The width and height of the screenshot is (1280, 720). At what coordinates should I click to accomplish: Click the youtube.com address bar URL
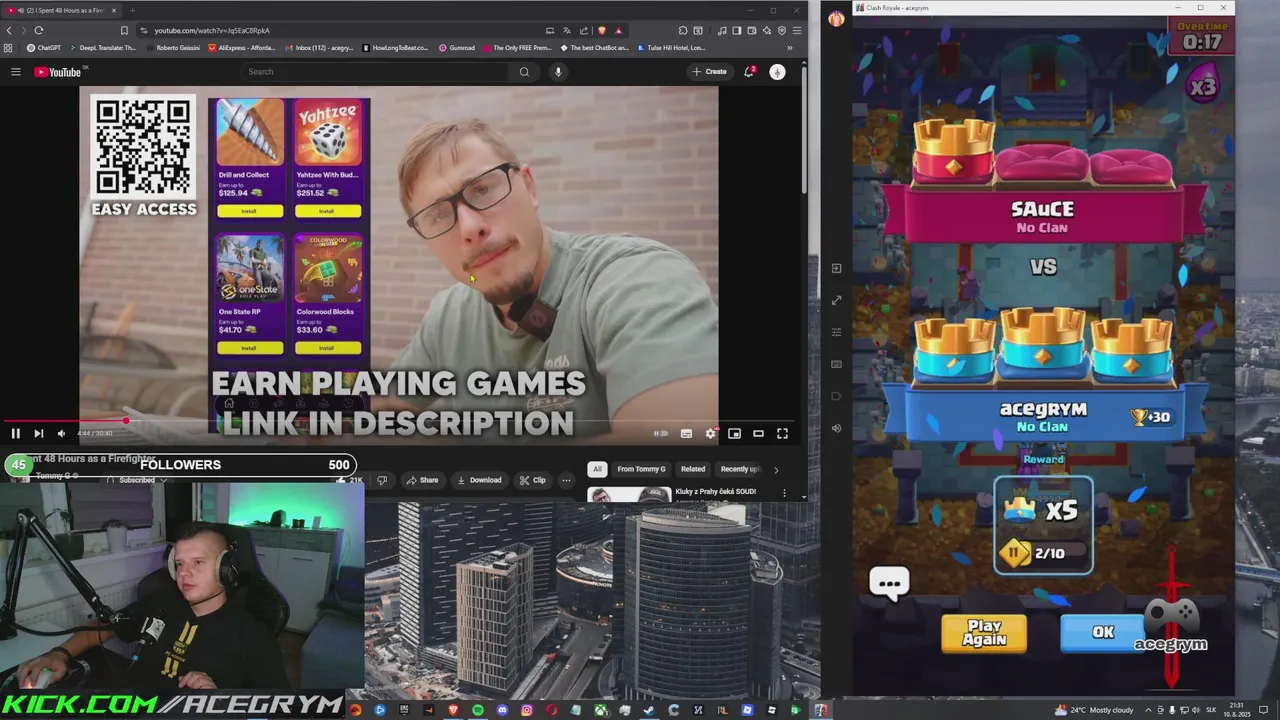point(212,31)
